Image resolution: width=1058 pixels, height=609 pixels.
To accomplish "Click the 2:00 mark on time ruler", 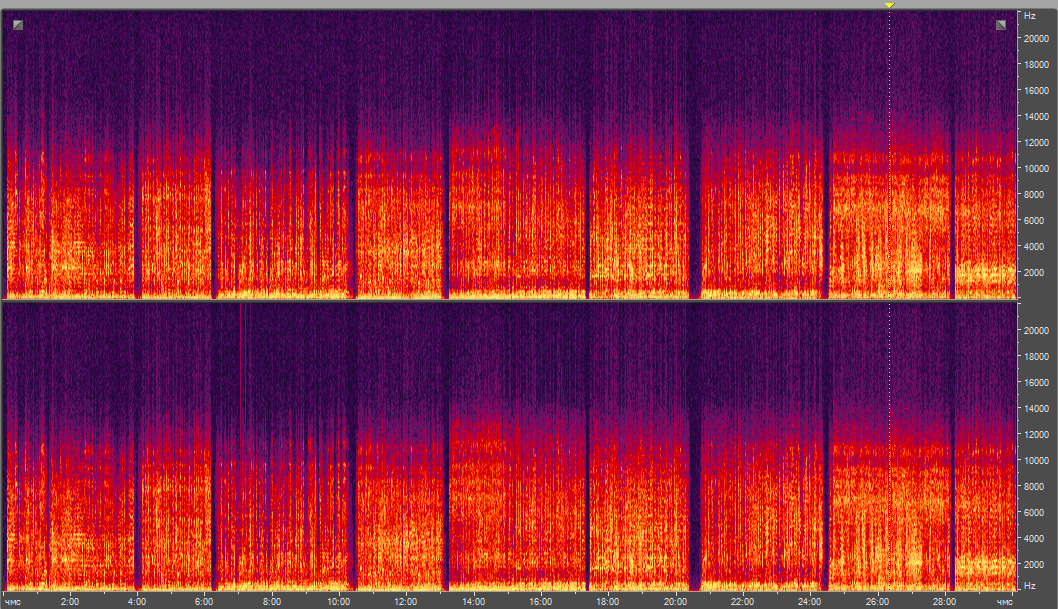I will (69, 602).
